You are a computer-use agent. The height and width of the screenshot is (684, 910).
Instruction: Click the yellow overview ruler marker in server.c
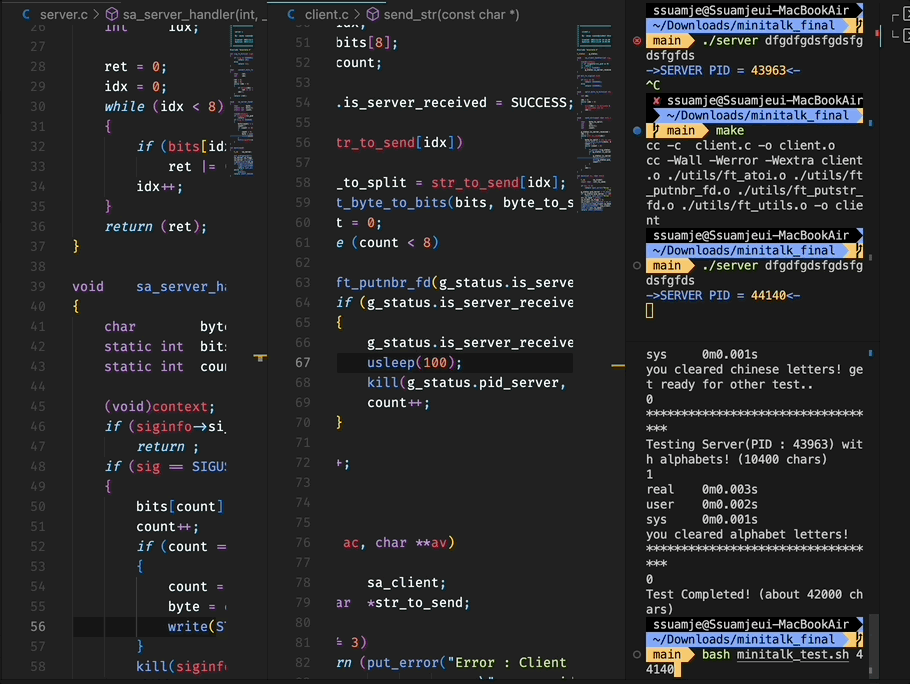point(260,357)
